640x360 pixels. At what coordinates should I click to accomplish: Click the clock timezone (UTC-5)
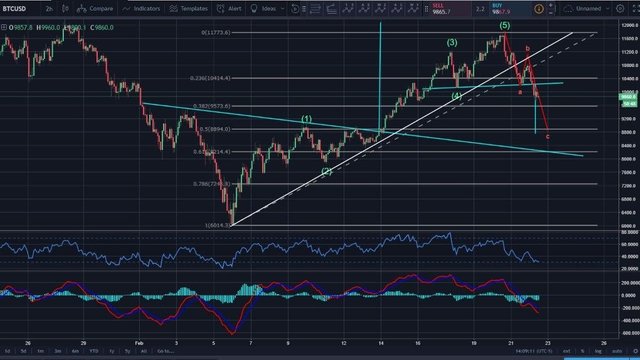click(533, 351)
